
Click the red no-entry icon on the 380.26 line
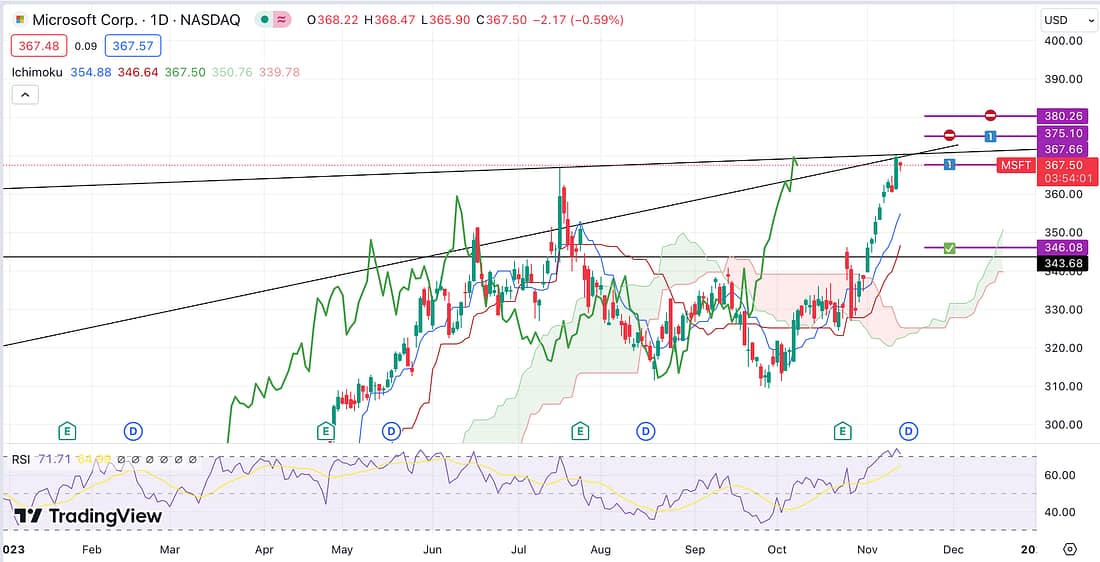[x=990, y=116]
